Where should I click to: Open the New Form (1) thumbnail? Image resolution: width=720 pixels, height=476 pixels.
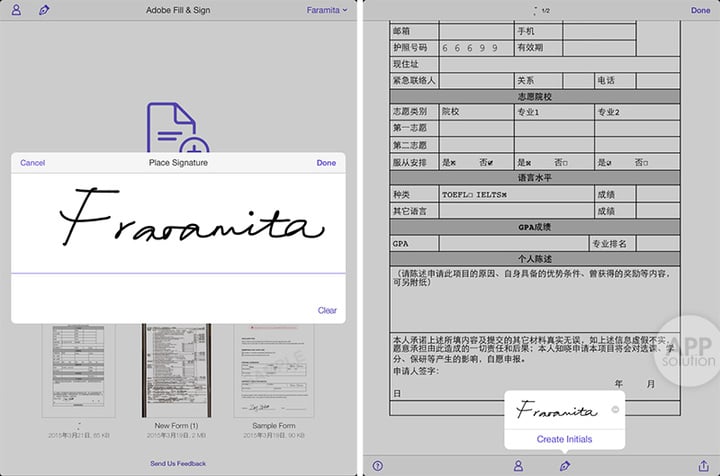click(178, 370)
